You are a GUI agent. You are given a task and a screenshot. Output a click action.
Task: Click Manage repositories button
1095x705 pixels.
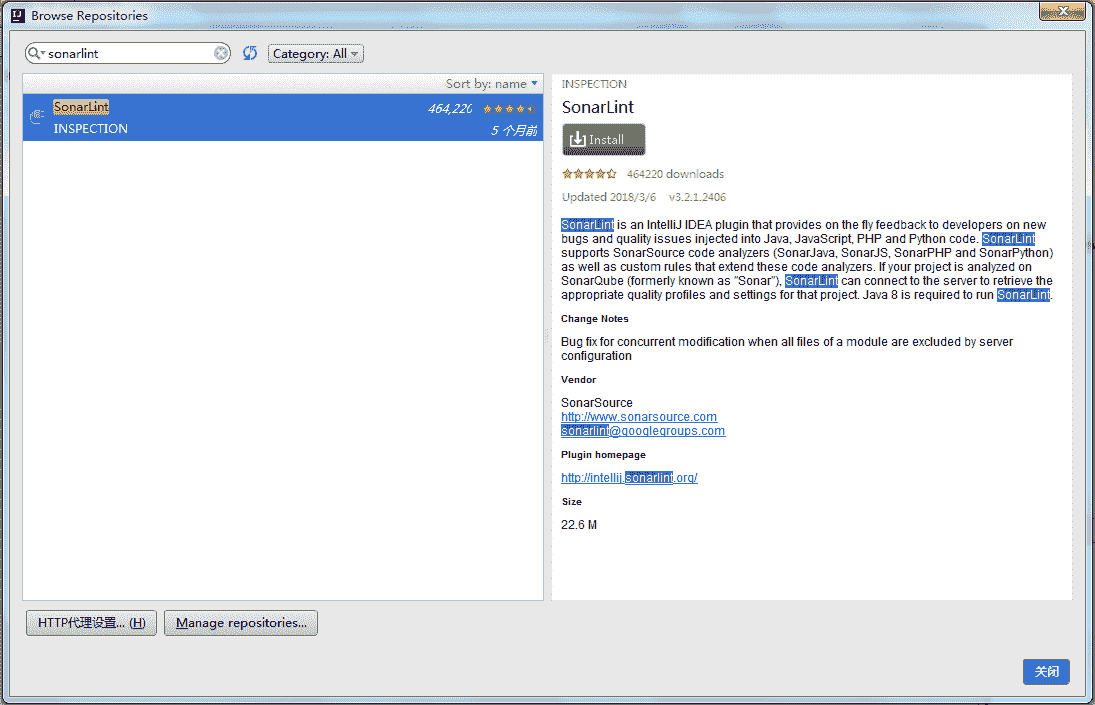point(241,623)
